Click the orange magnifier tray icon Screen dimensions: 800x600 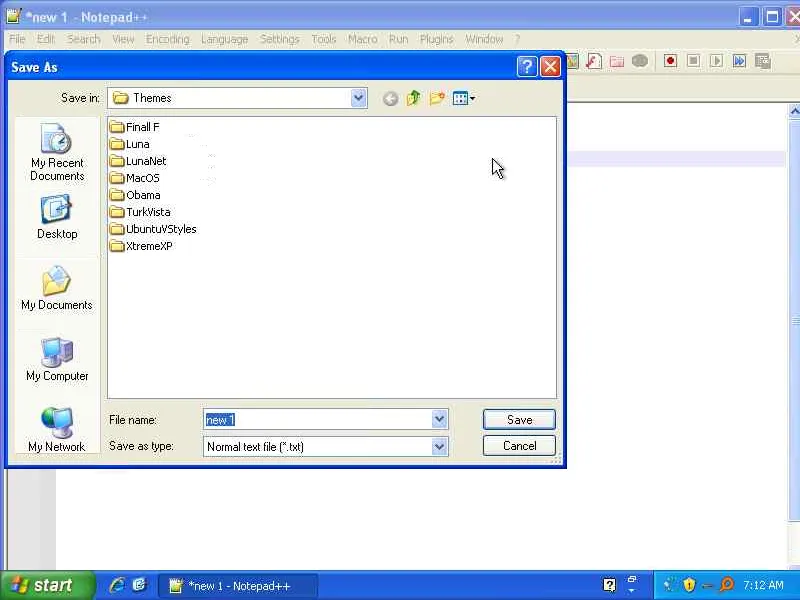(726, 585)
